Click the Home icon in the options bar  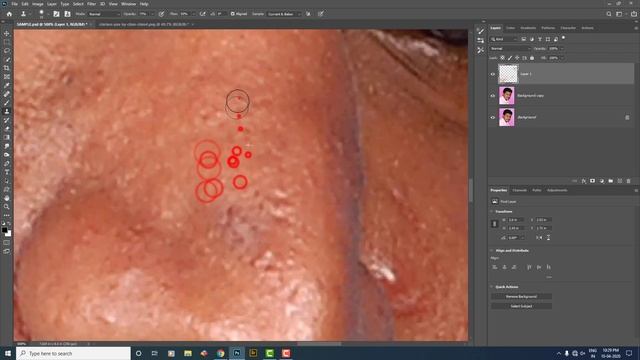pos(9,14)
